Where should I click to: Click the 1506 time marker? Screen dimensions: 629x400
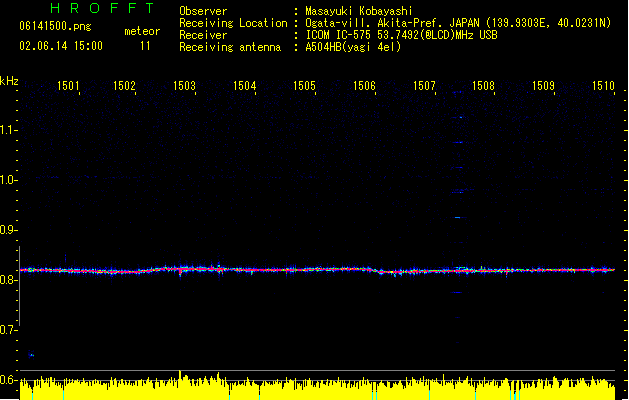click(364, 86)
